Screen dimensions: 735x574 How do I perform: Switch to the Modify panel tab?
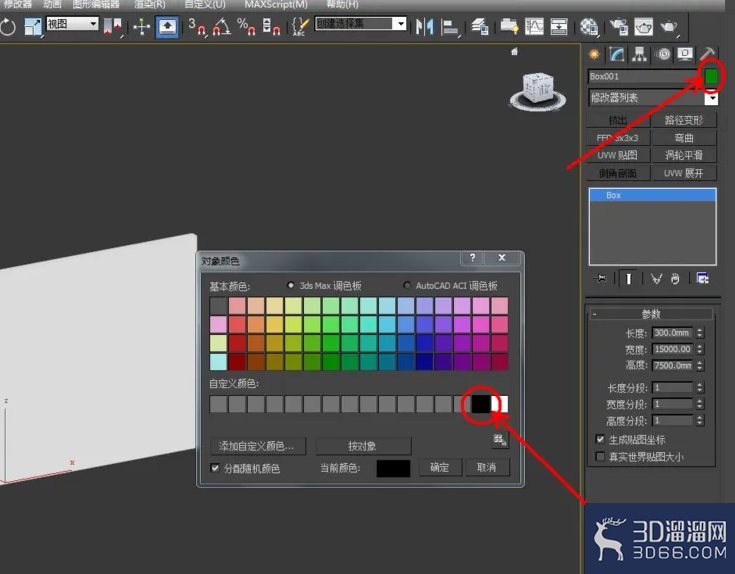pyautogui.click(x=617, y=55)
